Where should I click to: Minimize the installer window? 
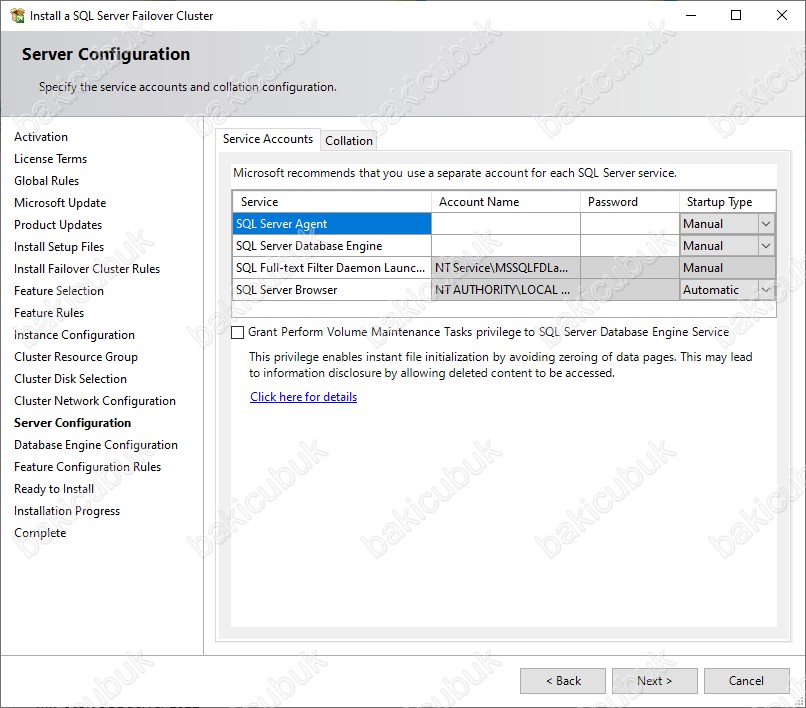691,15
